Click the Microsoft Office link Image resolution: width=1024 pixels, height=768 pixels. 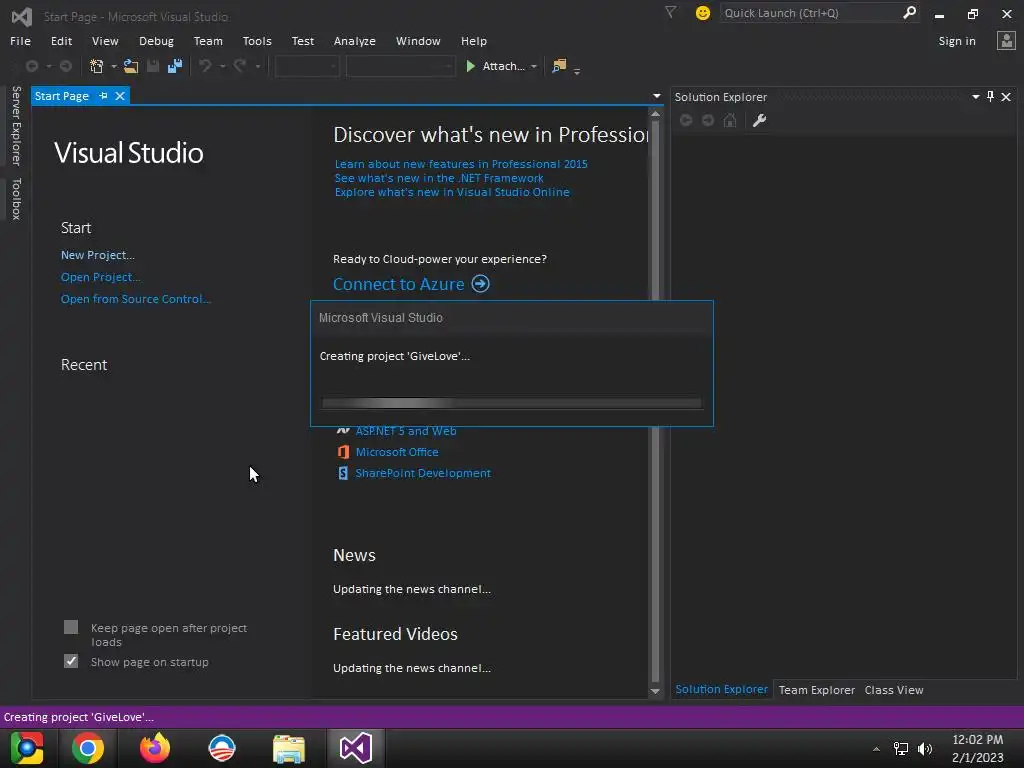(397, 452)
